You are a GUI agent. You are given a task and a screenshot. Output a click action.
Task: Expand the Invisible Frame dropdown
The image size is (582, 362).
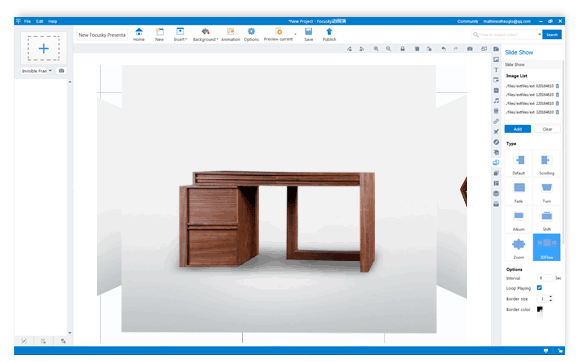coord(37,71)
